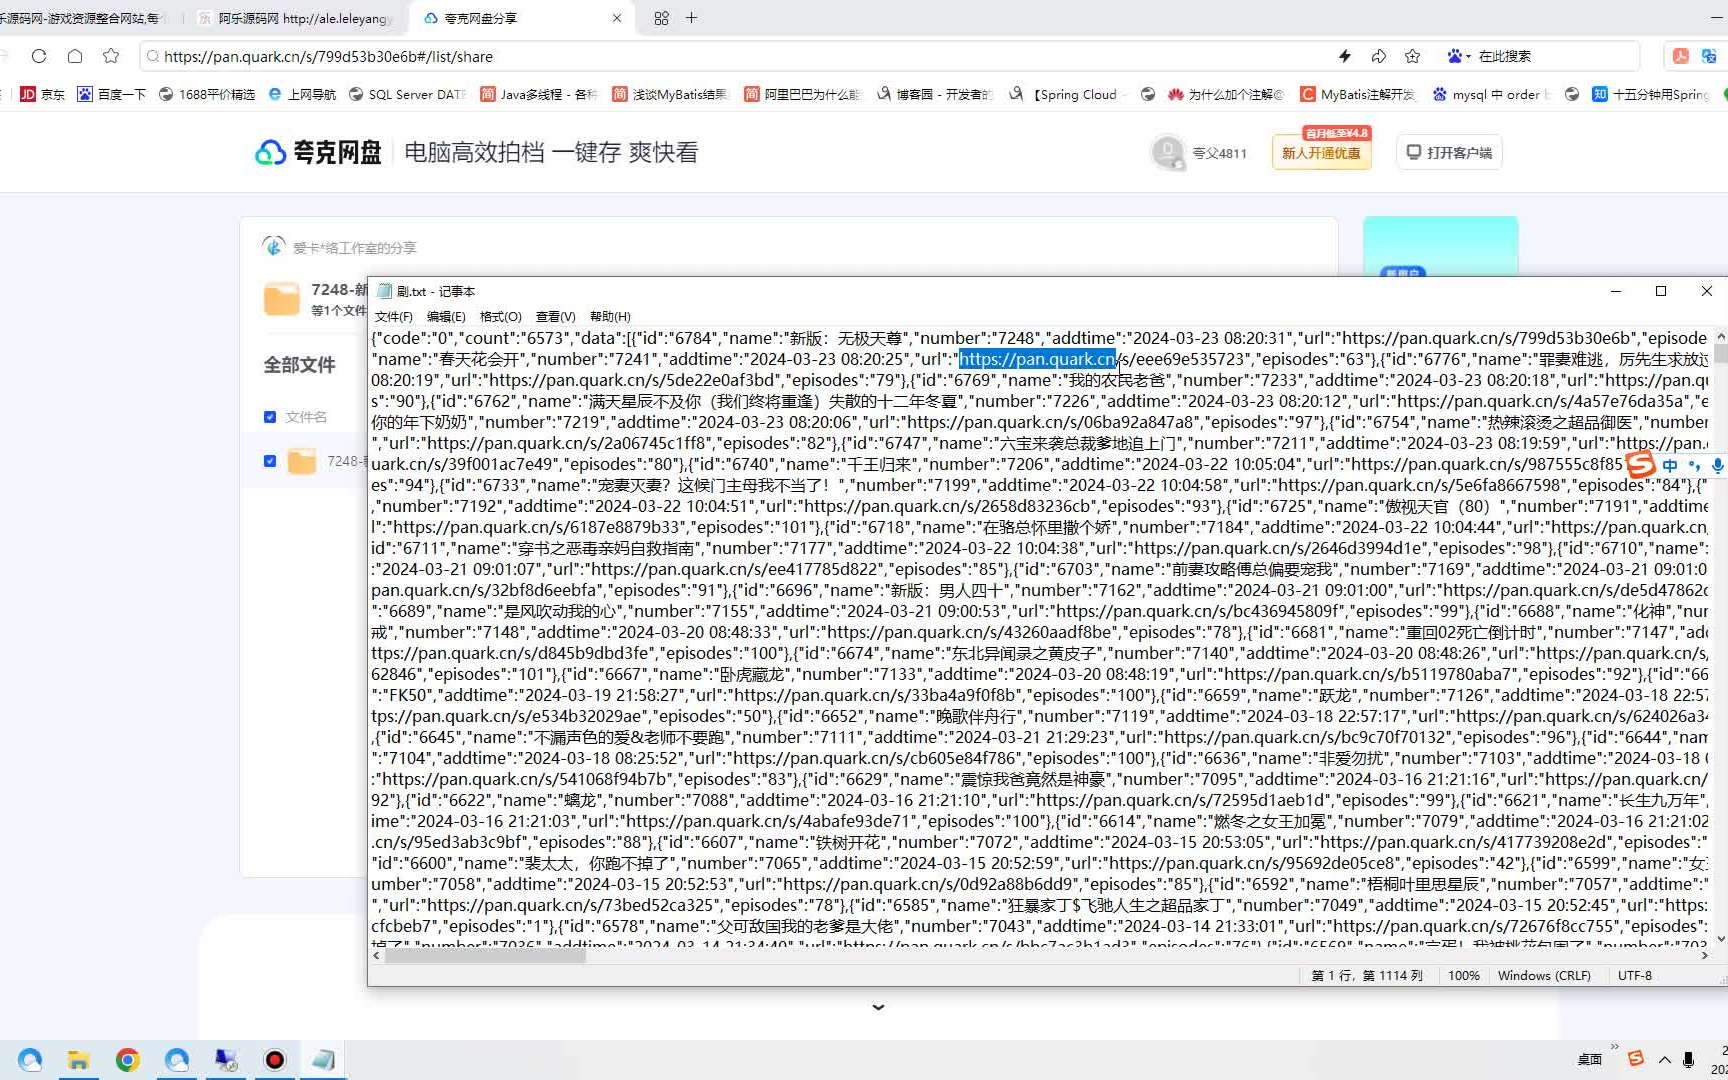Click the browser home button

click(x=75, y=56)
